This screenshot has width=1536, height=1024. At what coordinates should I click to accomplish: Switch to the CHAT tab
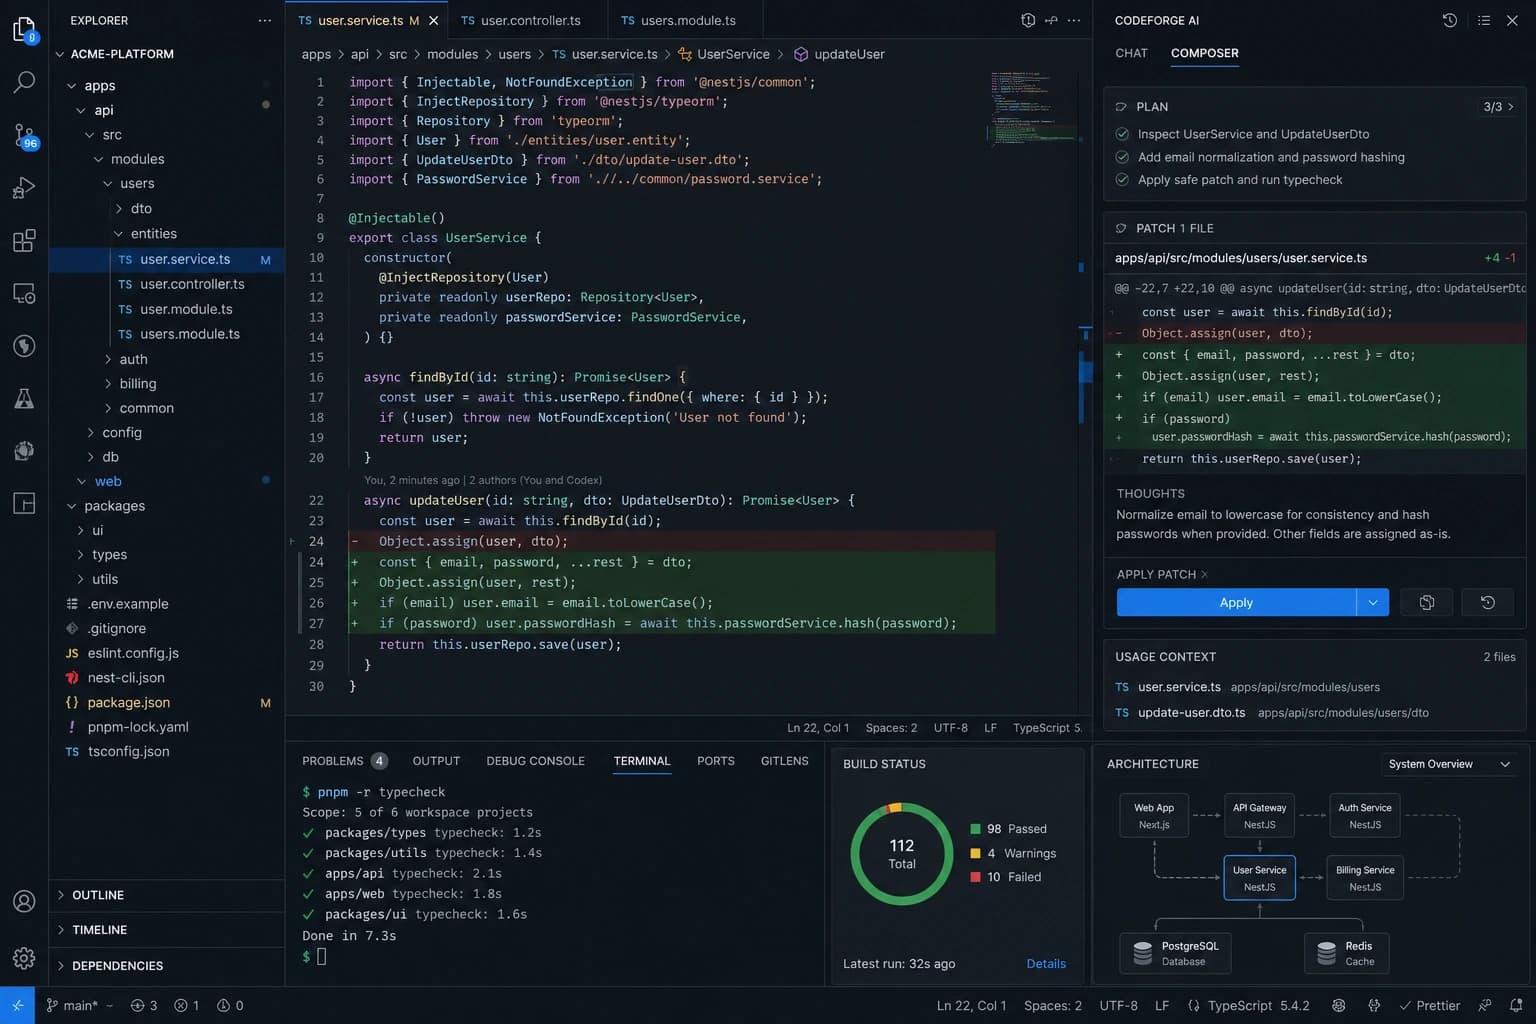1131,53
